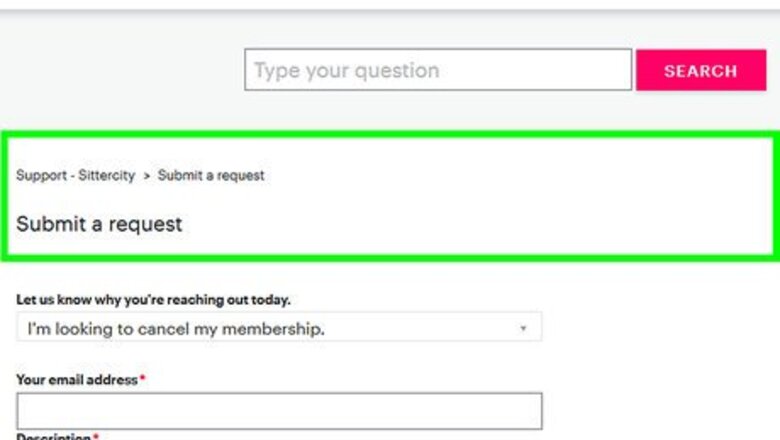
Task: Click the Description field label
Action: [53, 437]
